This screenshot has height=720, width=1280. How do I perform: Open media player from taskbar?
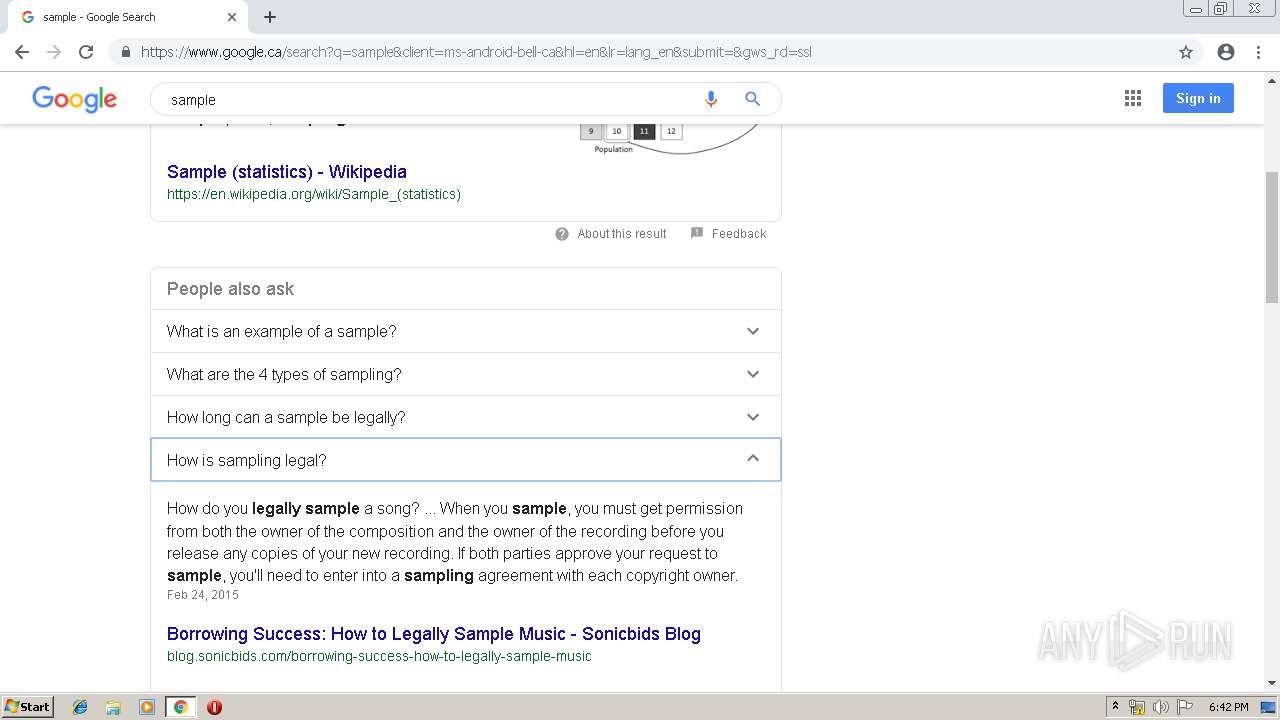pos(147,707)
